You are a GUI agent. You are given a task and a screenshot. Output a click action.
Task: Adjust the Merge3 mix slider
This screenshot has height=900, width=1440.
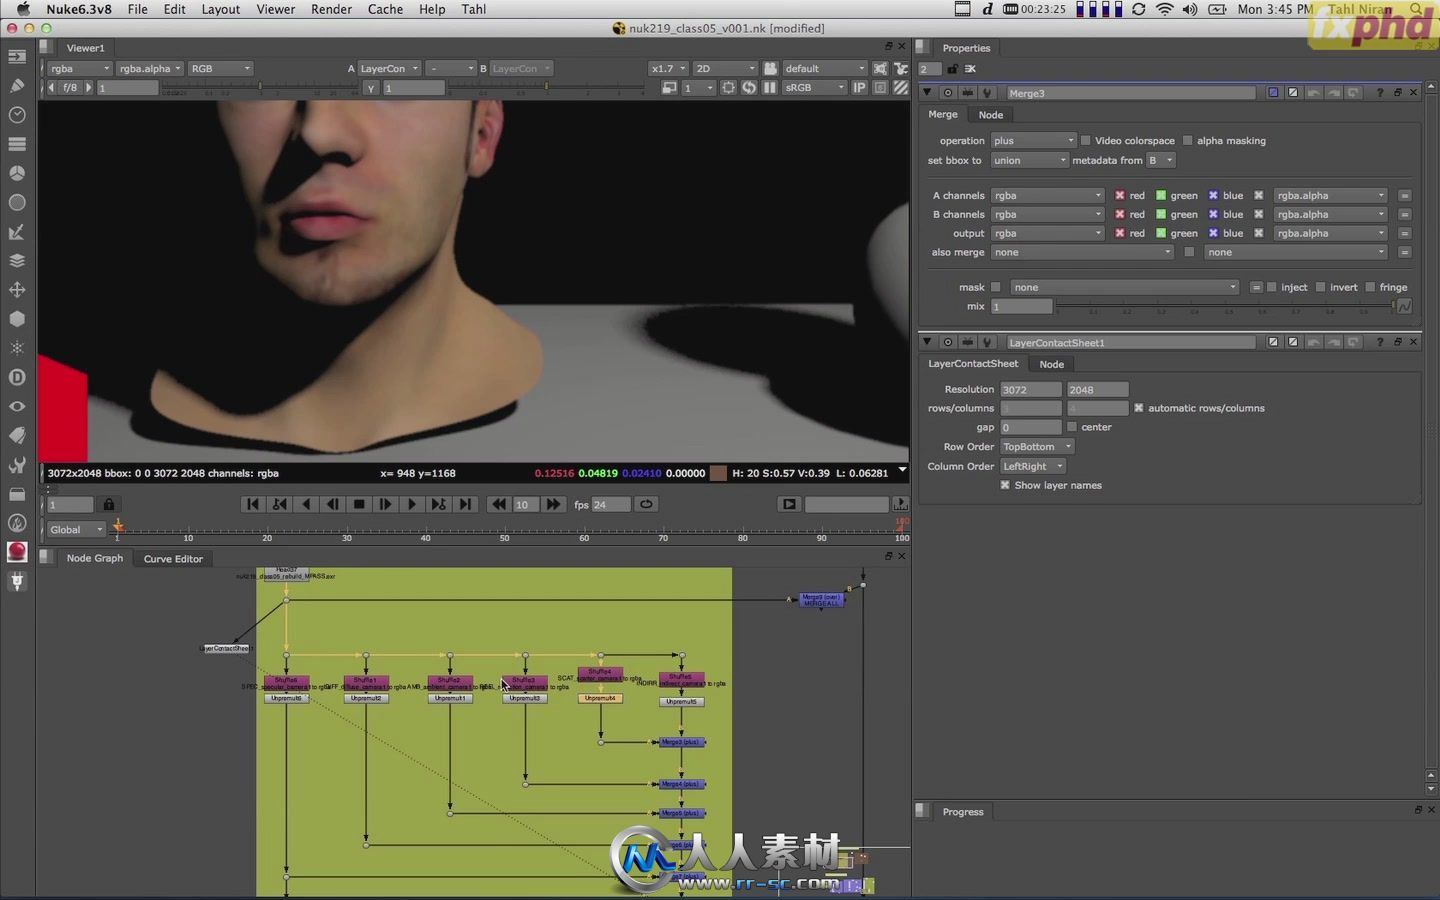[x=1225, y=306]
